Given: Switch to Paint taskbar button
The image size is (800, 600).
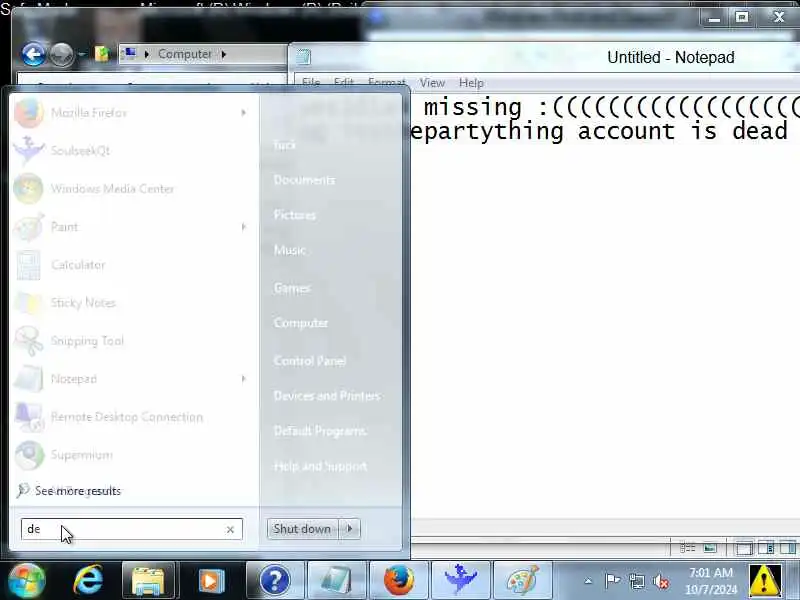Looking at the screenshot, I should pyautogui.click(x=523, y=580).
